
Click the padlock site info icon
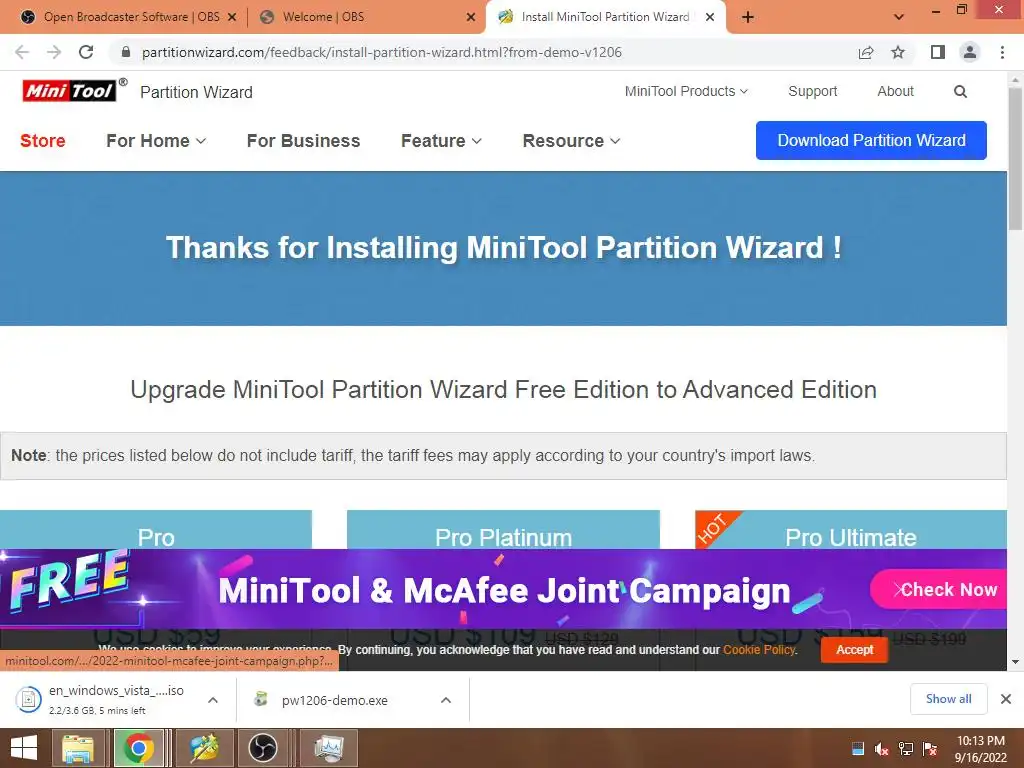pos(126,52)
